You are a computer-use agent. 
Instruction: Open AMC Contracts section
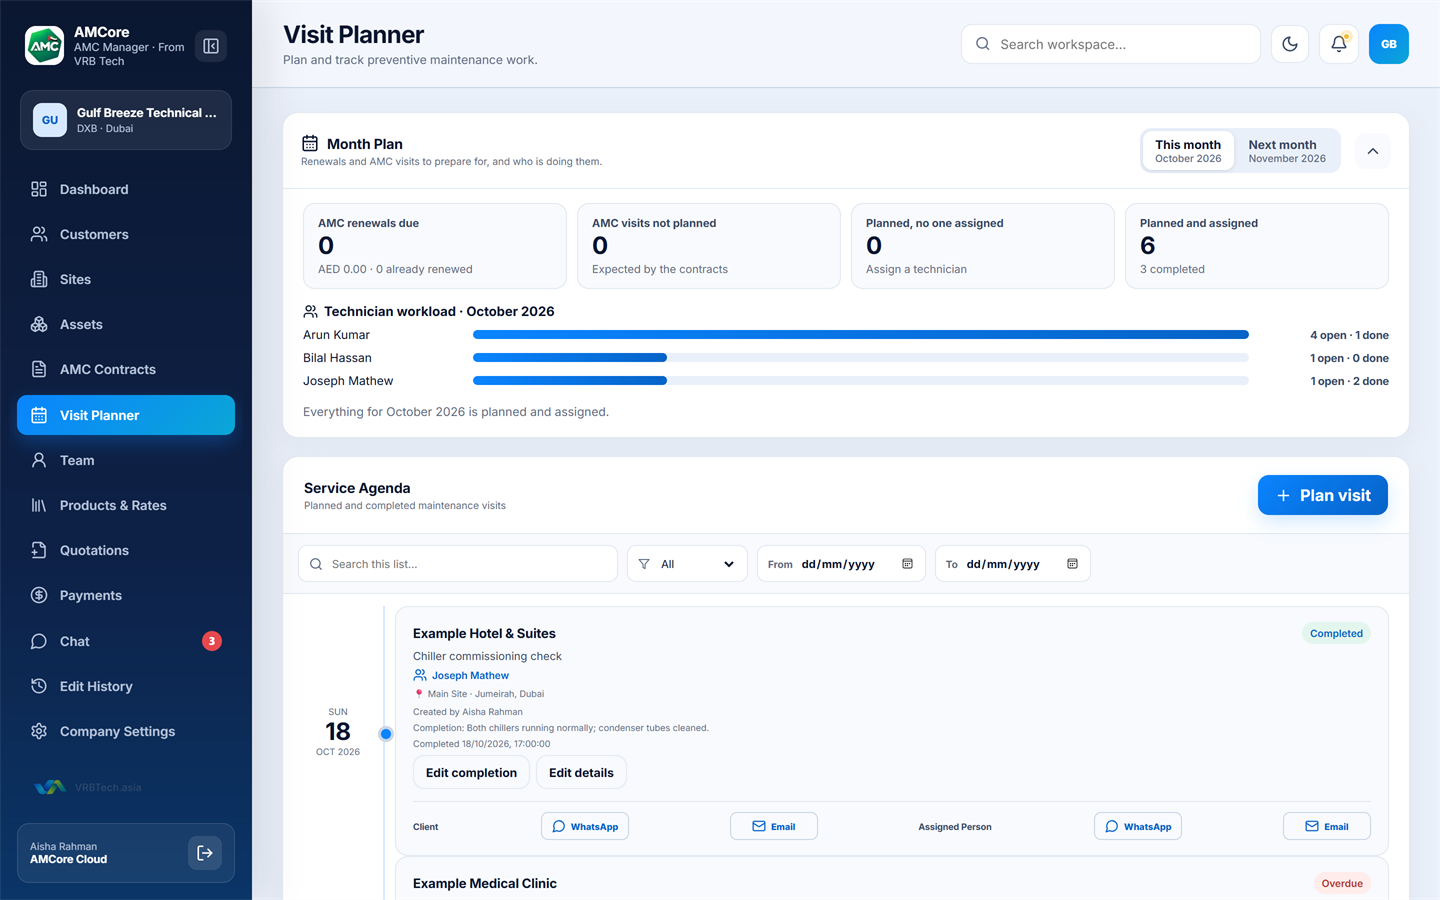coord(126,369)
